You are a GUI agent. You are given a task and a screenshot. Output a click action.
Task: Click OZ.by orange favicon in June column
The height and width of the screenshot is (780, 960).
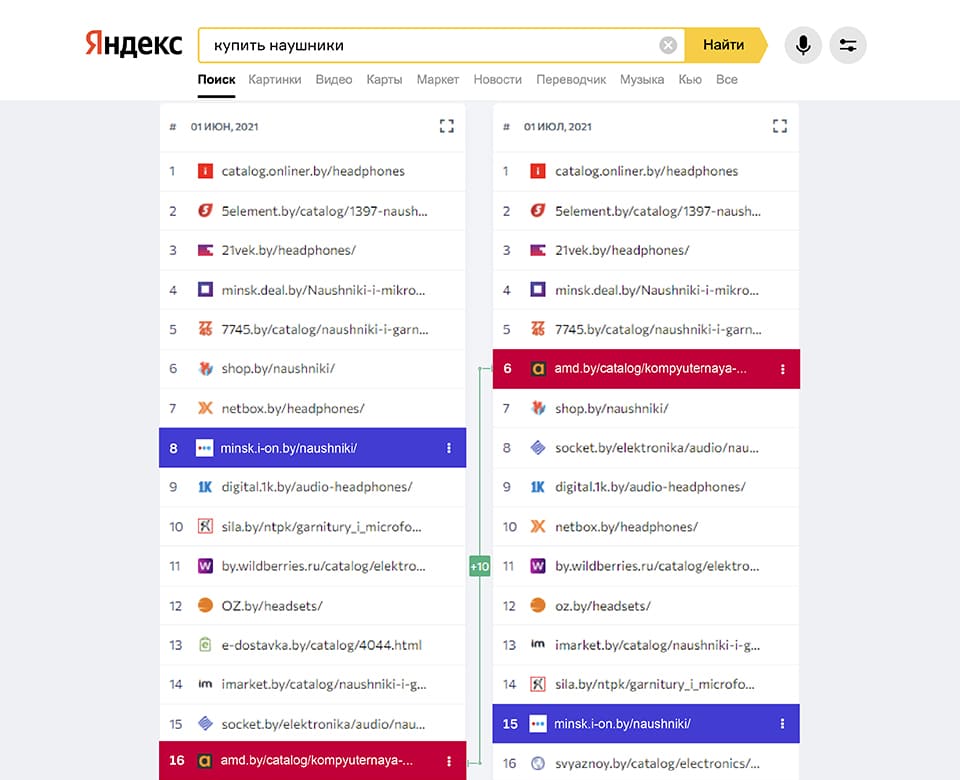[205, 606]
